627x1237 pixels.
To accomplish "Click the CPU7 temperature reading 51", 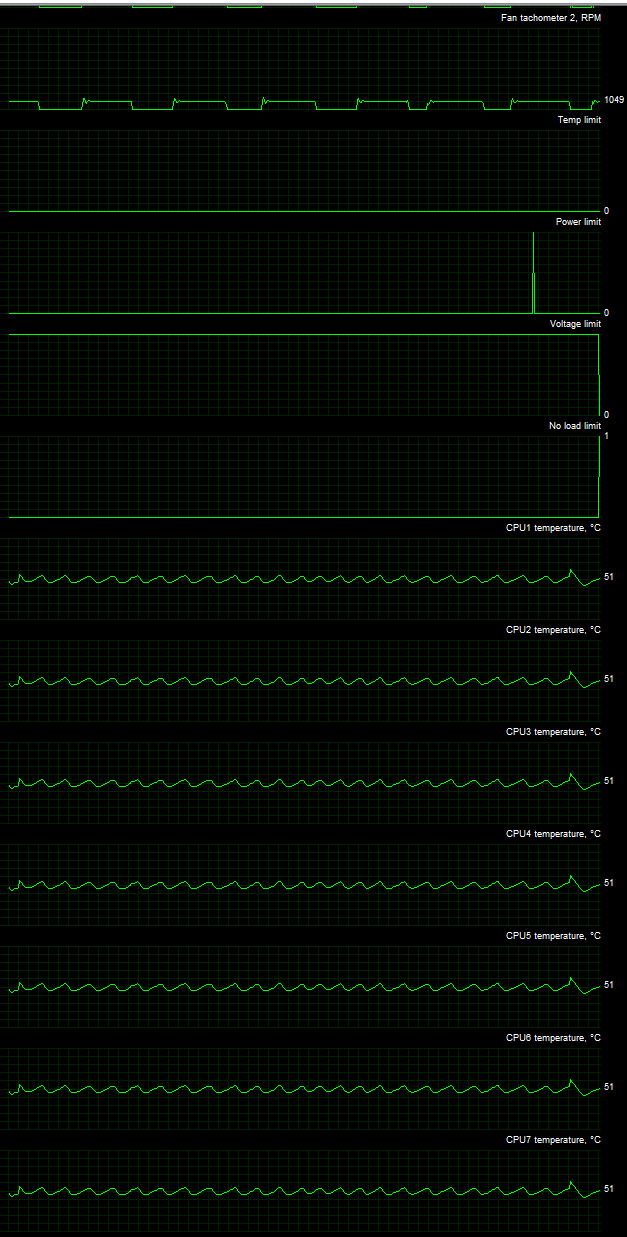I will 609,1189.
